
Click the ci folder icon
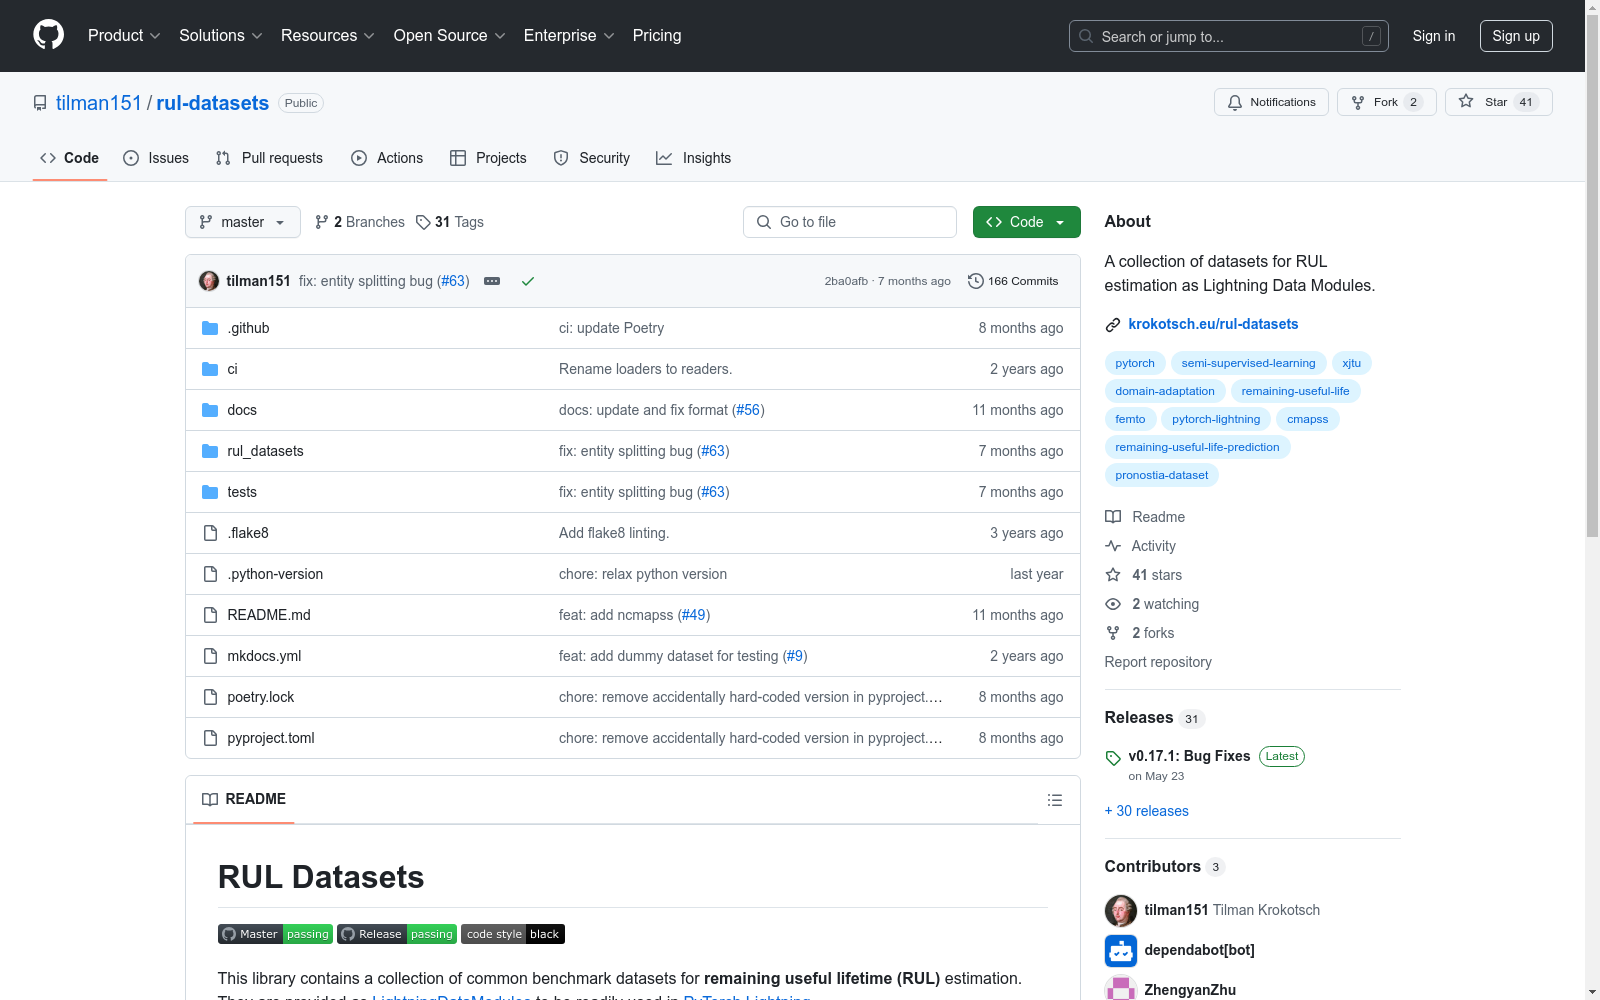click(210, 369)
